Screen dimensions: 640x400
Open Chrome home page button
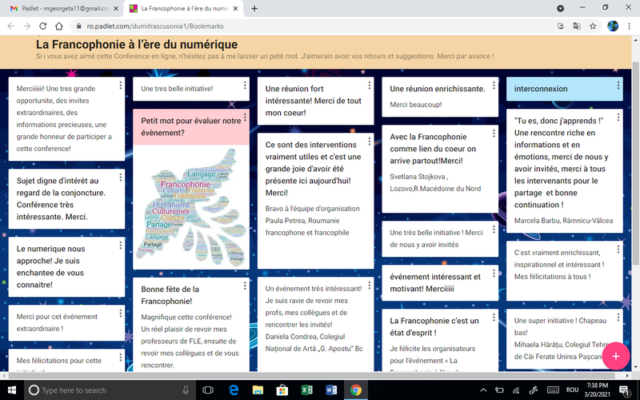click(x=60, y=25)
